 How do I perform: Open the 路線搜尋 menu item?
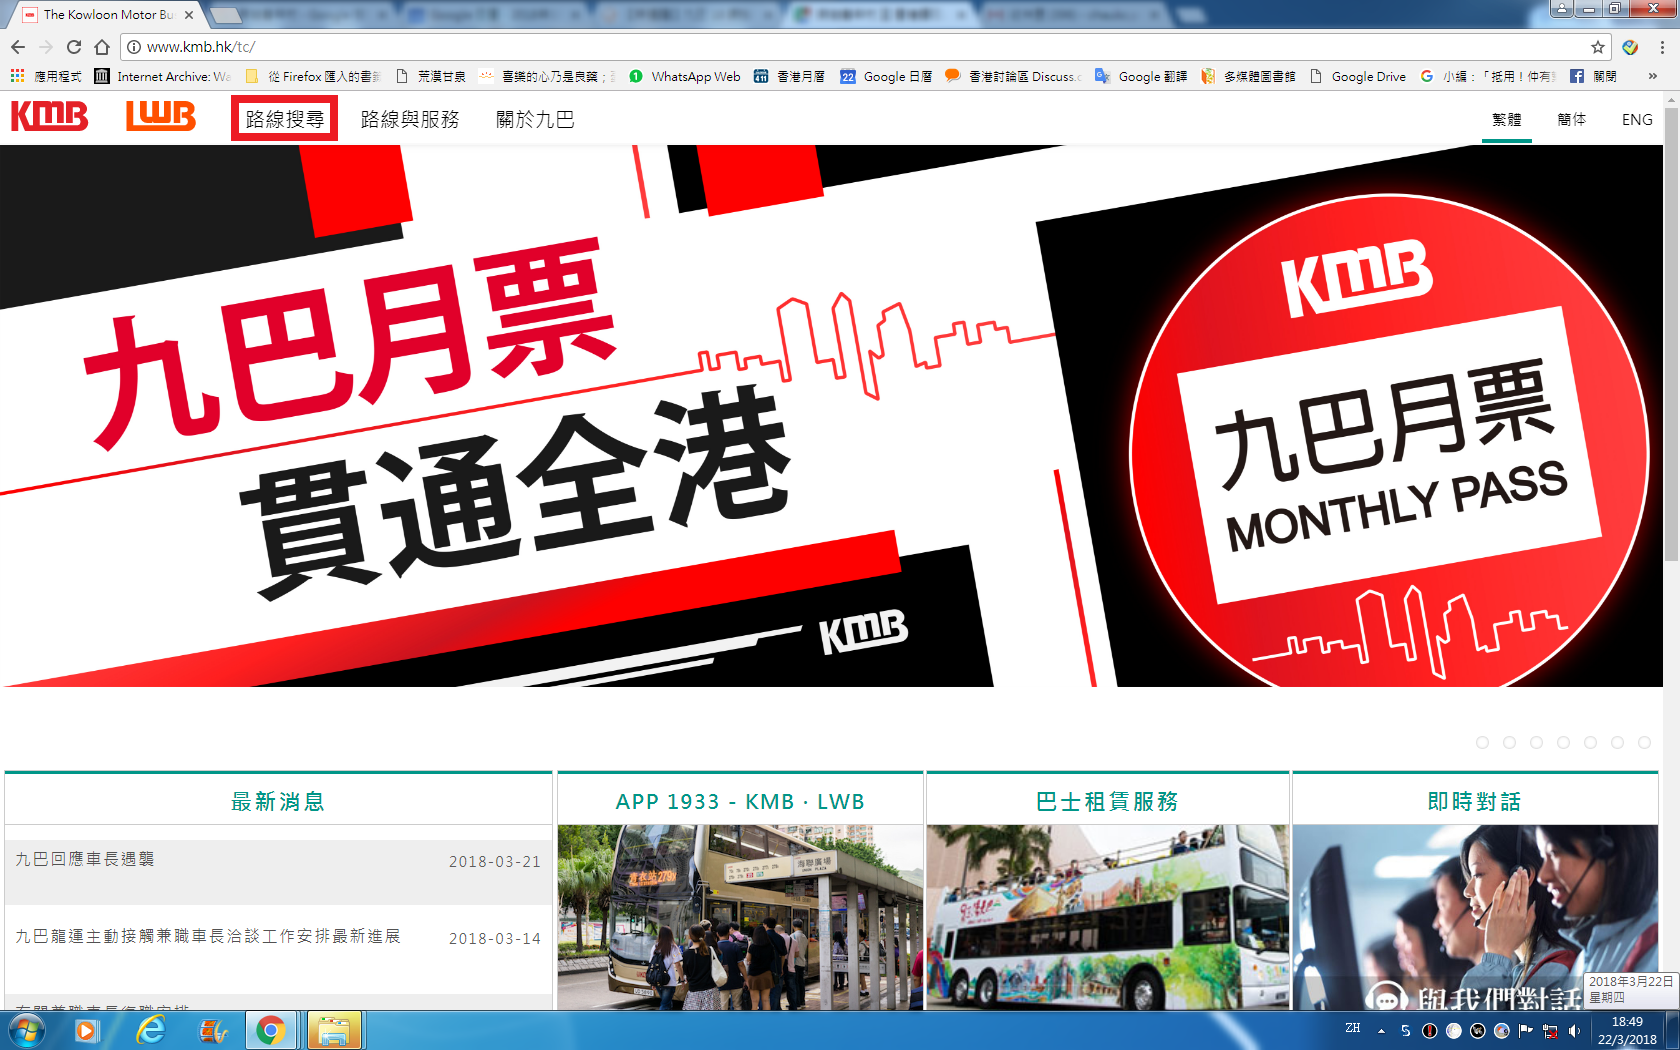[x=284, y=119]
